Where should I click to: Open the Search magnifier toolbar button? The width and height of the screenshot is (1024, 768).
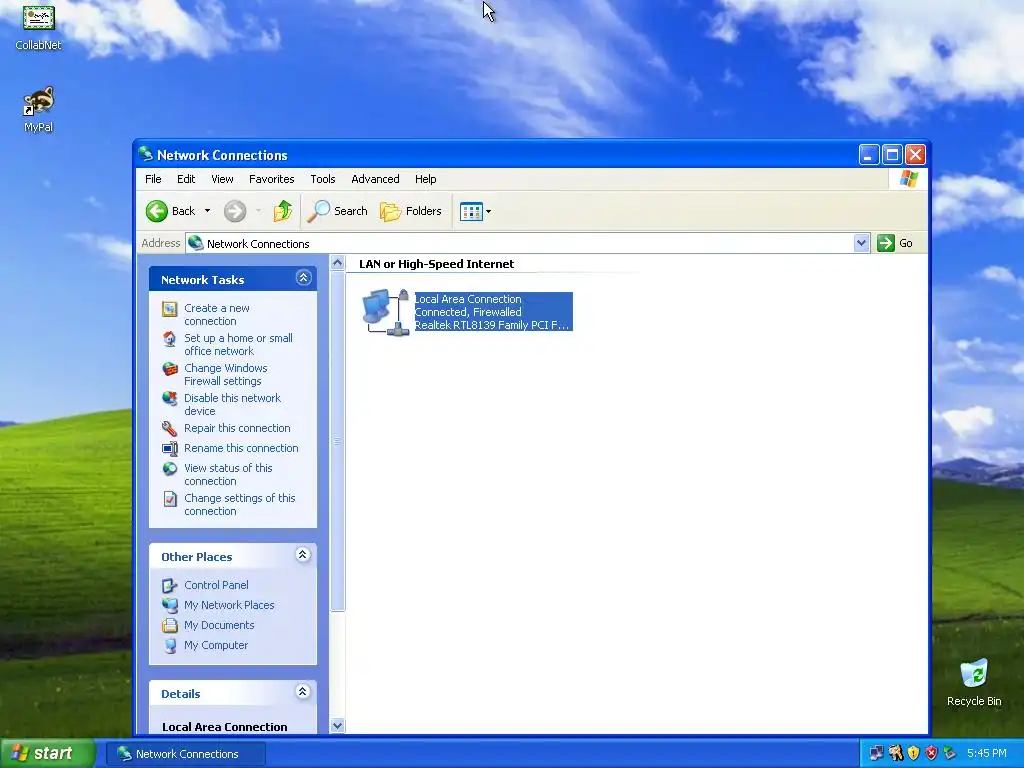(x=337, y=211)
